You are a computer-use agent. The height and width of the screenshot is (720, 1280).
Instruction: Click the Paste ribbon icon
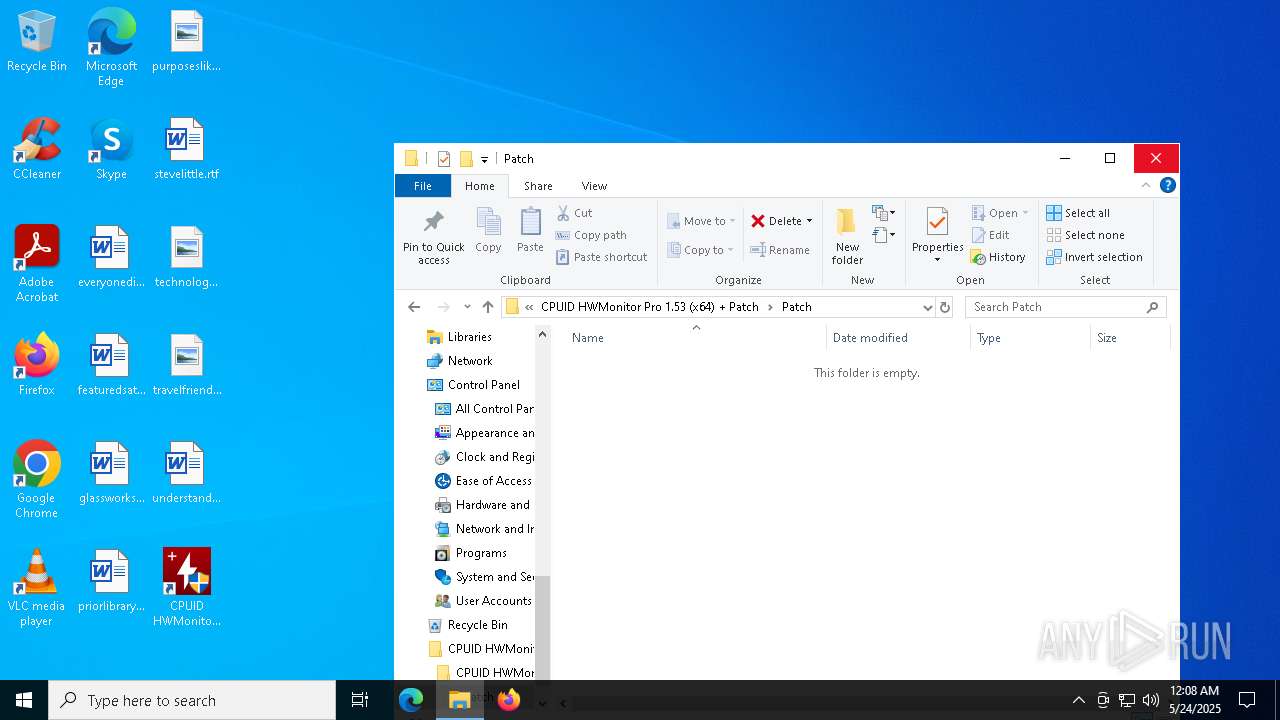pos(530,222)
